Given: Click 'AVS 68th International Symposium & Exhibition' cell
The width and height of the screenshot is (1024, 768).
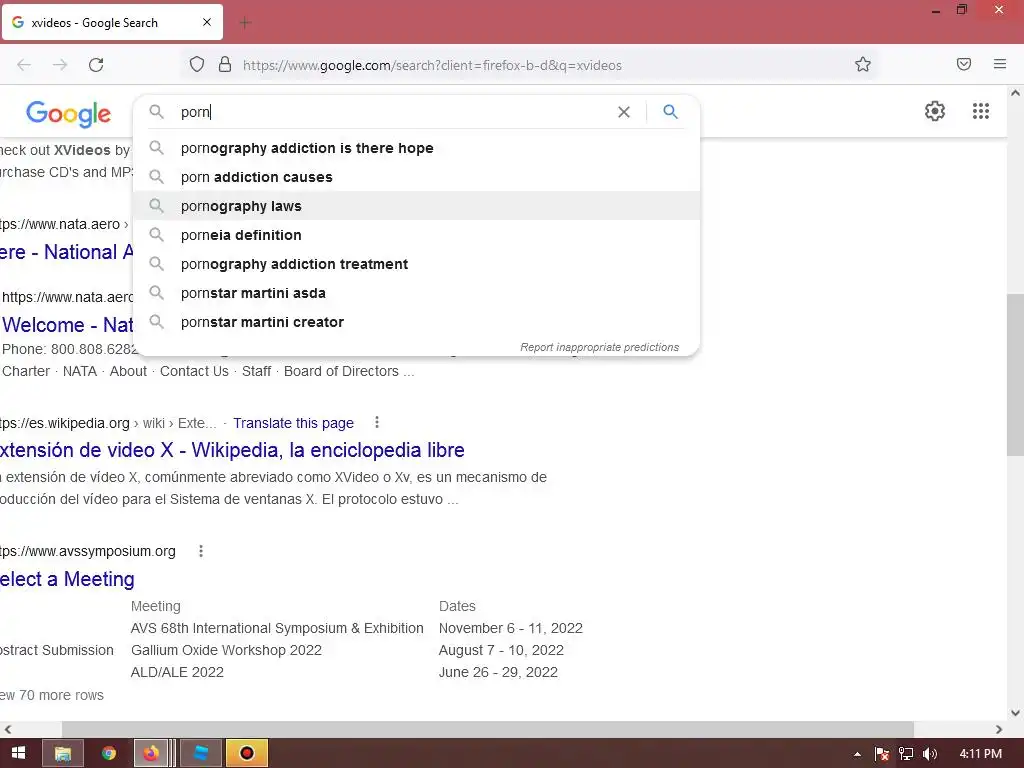Looking at the screenshot, I should (x=277, y=628).
